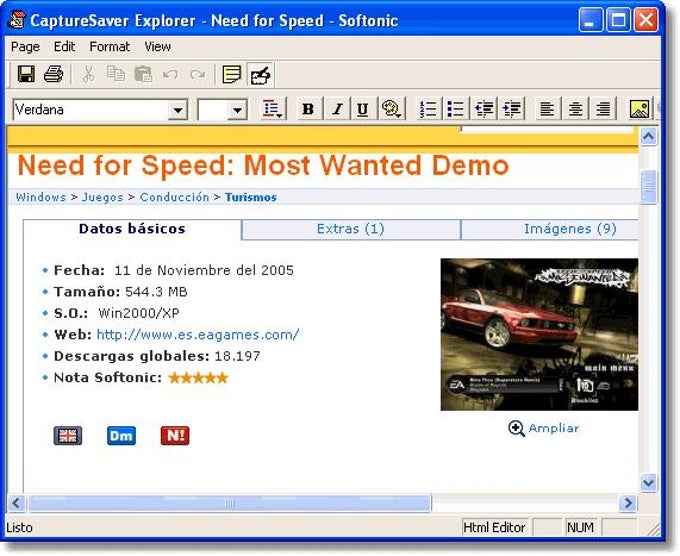The width and height of the screenshot is (680, 556).
Task: Decrease indent of paragraph
Action: click(x=484, y=108)
